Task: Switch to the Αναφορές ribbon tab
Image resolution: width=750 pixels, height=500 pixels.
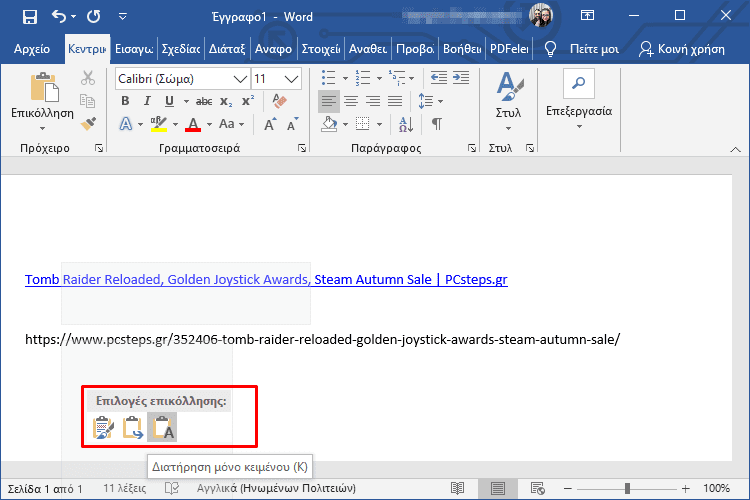Action: [273, 49]
